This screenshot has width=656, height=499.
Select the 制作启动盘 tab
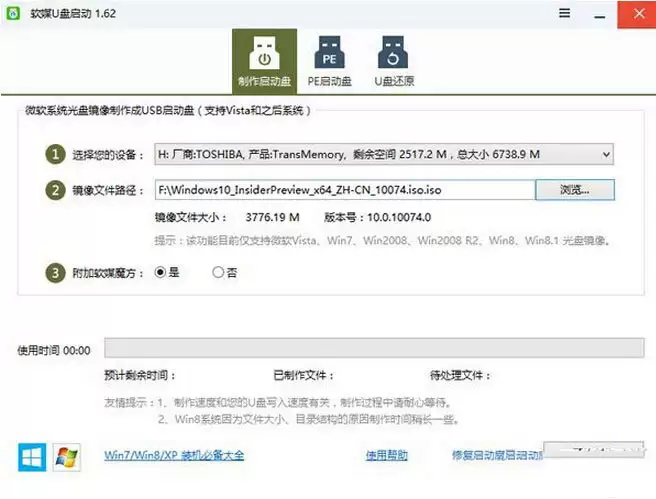264,61
